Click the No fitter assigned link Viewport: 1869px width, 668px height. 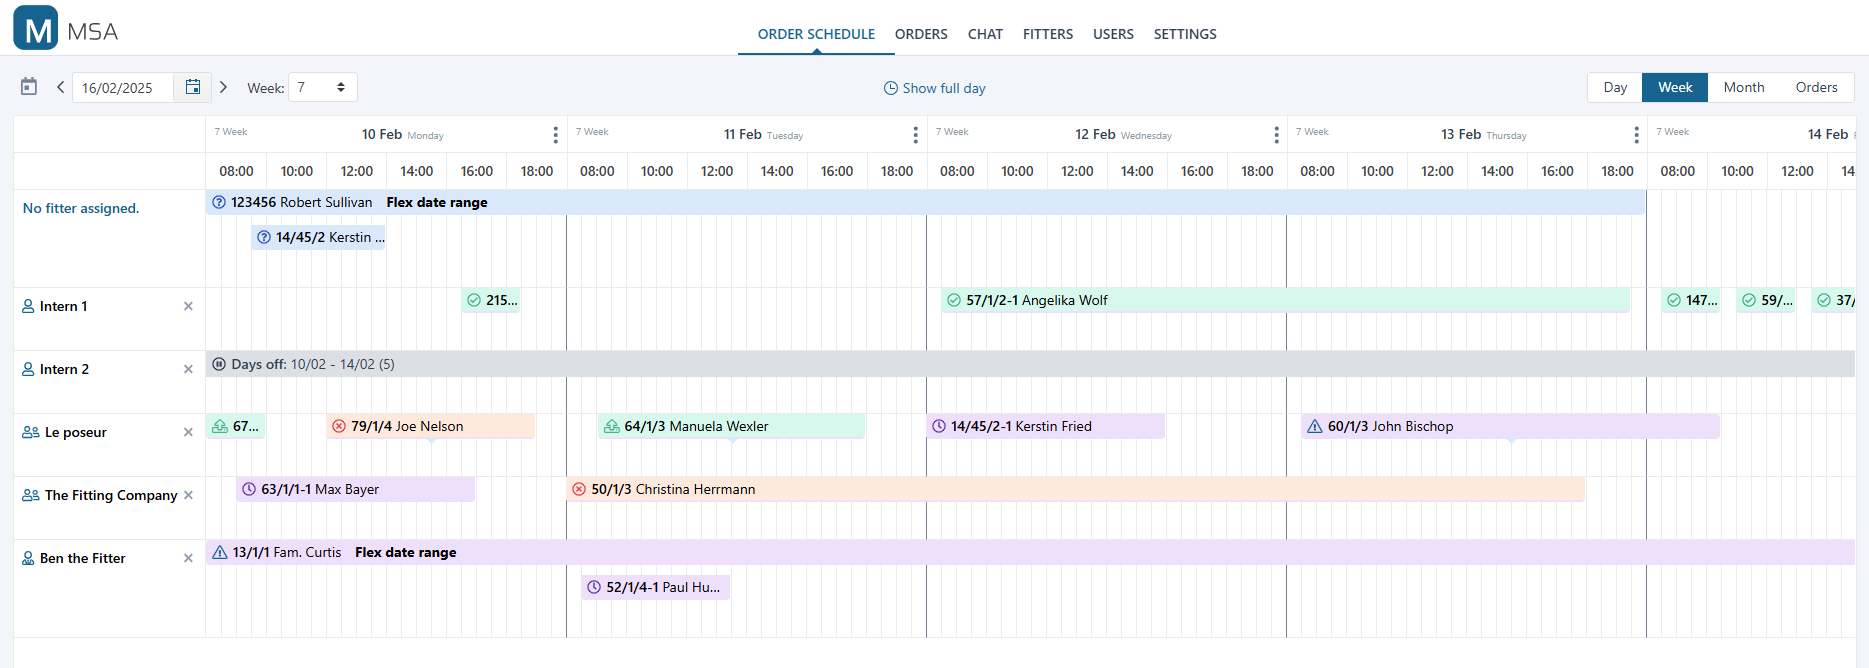tap(81, 208)
